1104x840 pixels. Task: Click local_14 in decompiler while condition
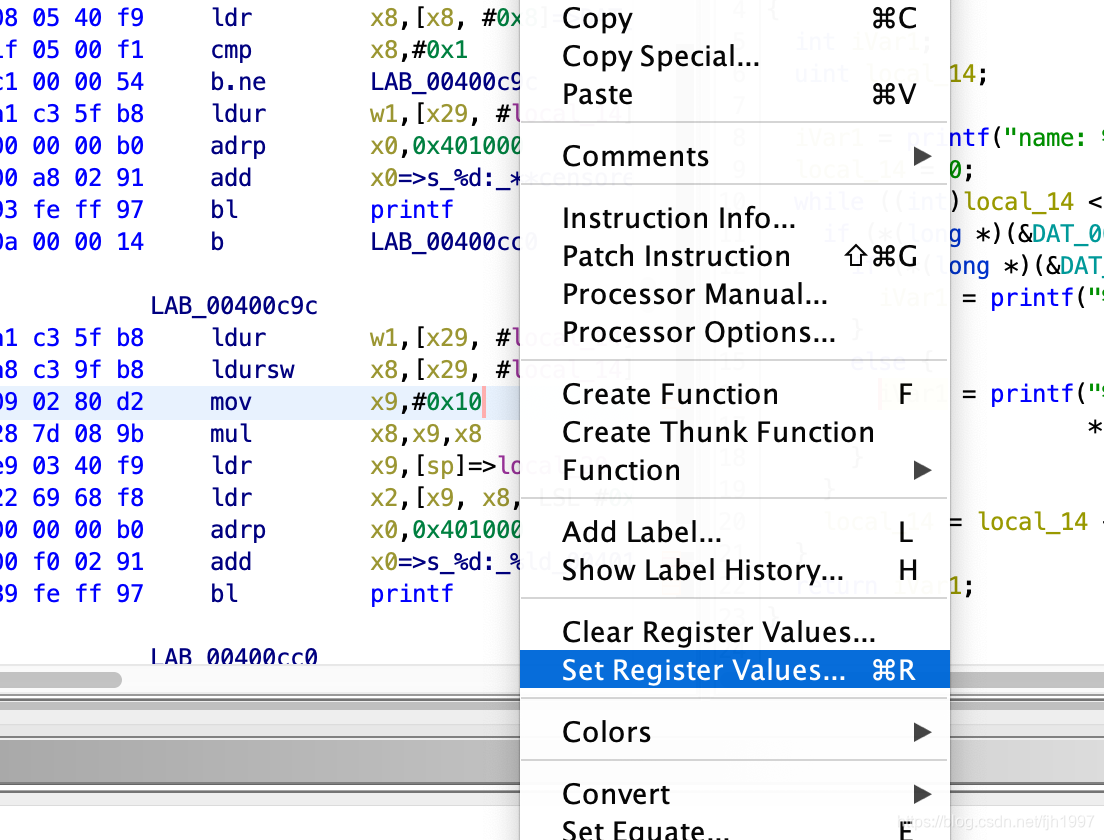pos(1019,202)
